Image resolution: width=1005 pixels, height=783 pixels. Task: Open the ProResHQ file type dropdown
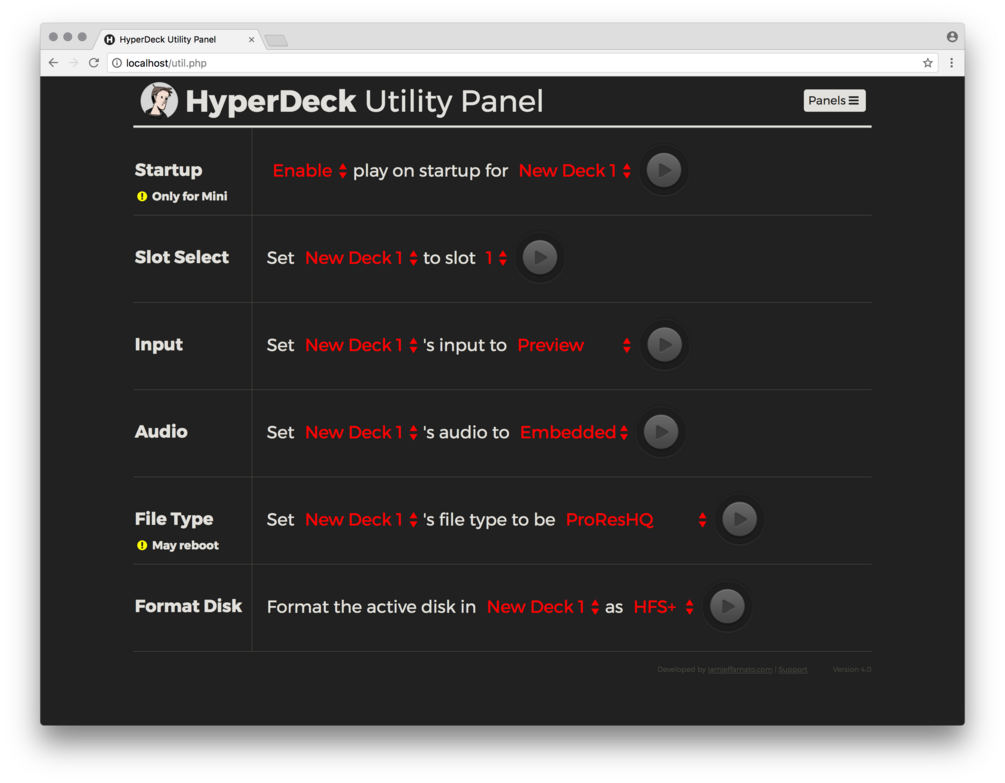pyautogui.click(x=636, y=519)
